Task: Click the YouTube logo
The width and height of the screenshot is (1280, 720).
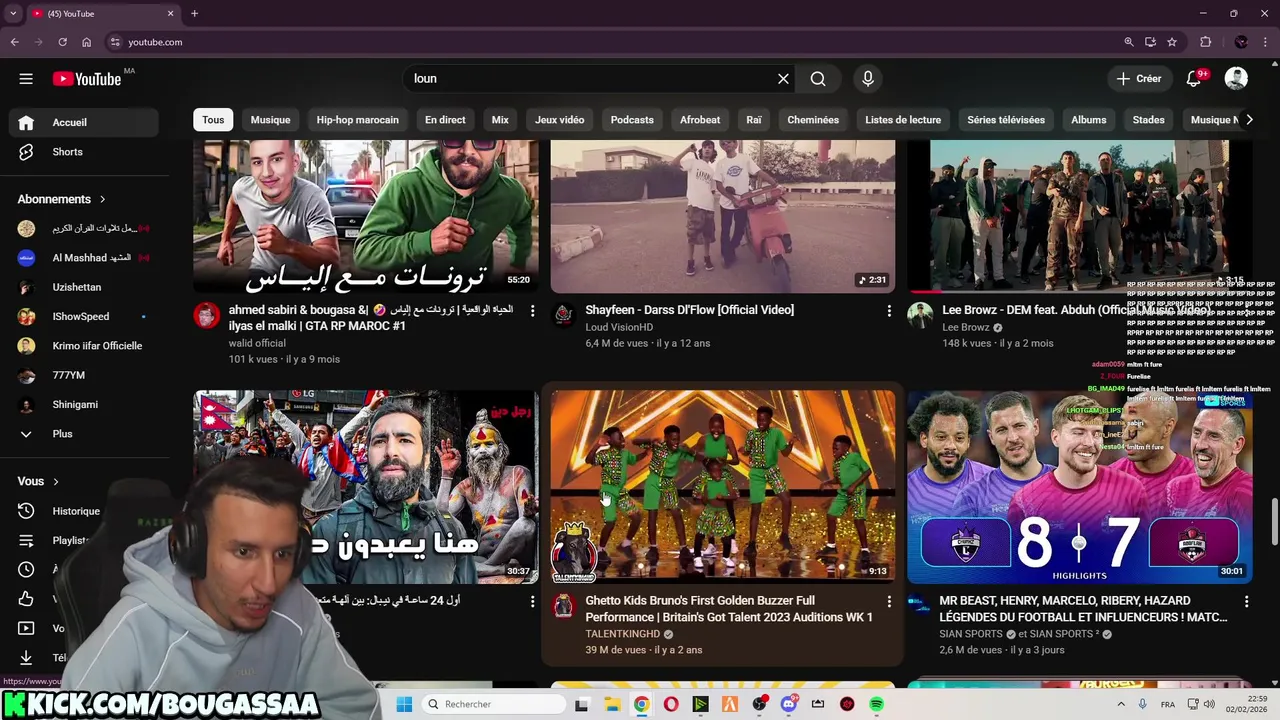Action: click(87, 79)
